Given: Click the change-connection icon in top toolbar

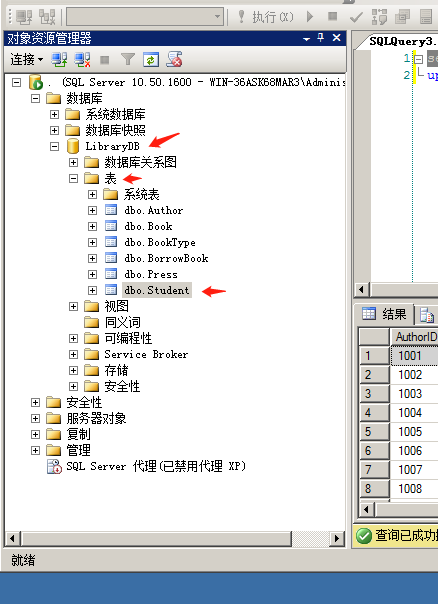Looking at the screenshot, I should pyautogui.click(x=47, y=17).
